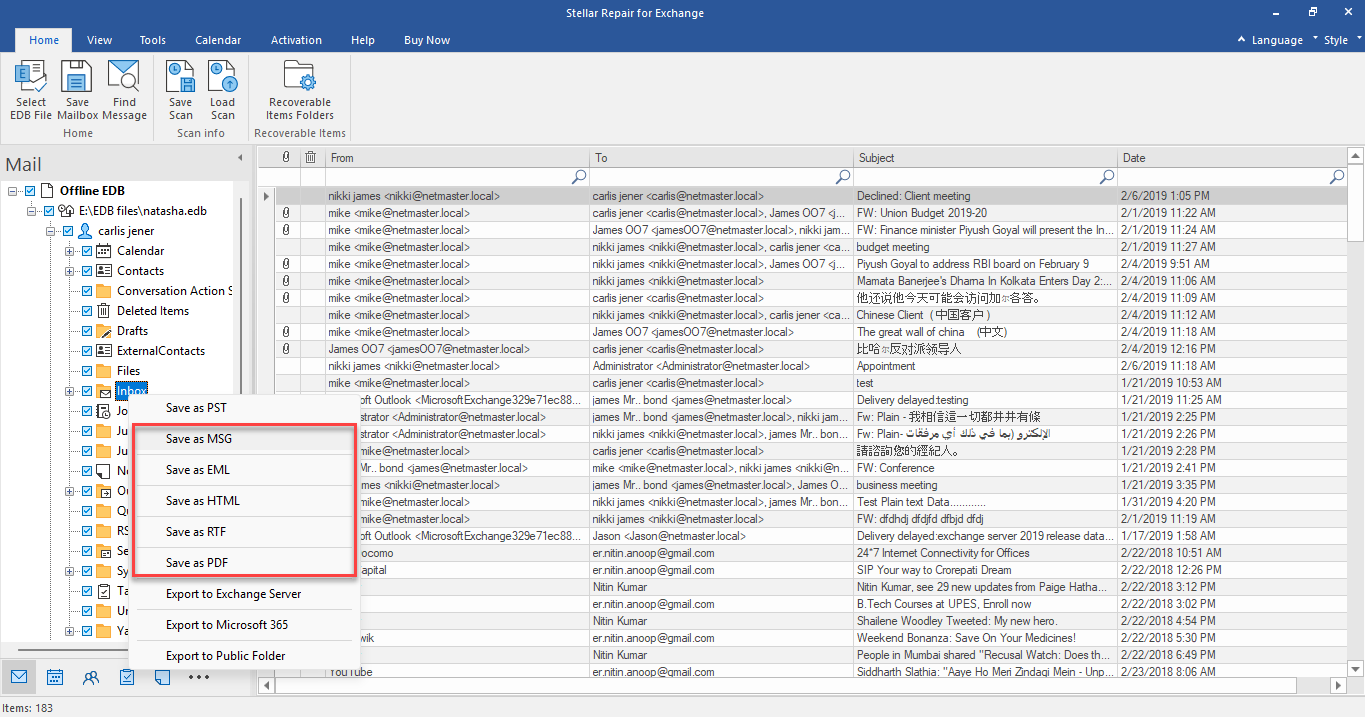Collapse the natasha.edb tree node
Viewport: 1365px width, 717px height.
(x=32, y=211)
